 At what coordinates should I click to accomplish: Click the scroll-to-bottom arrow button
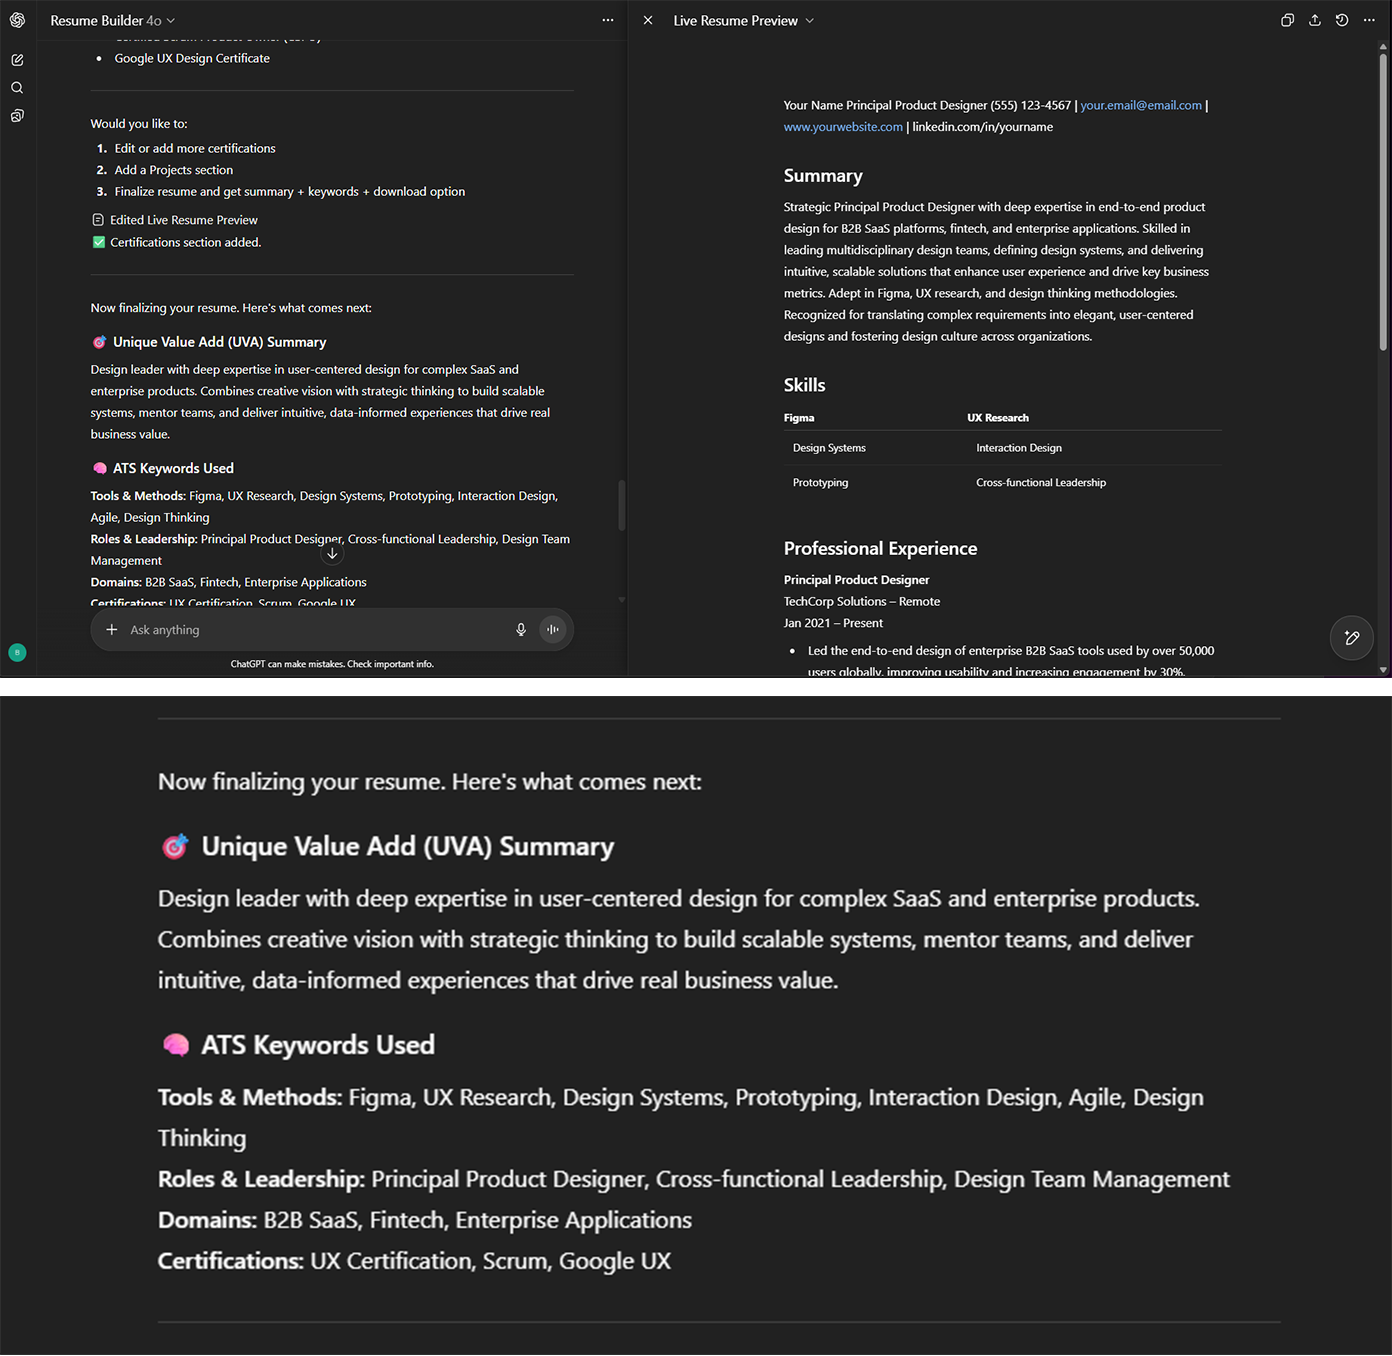(x=332, y=553)
